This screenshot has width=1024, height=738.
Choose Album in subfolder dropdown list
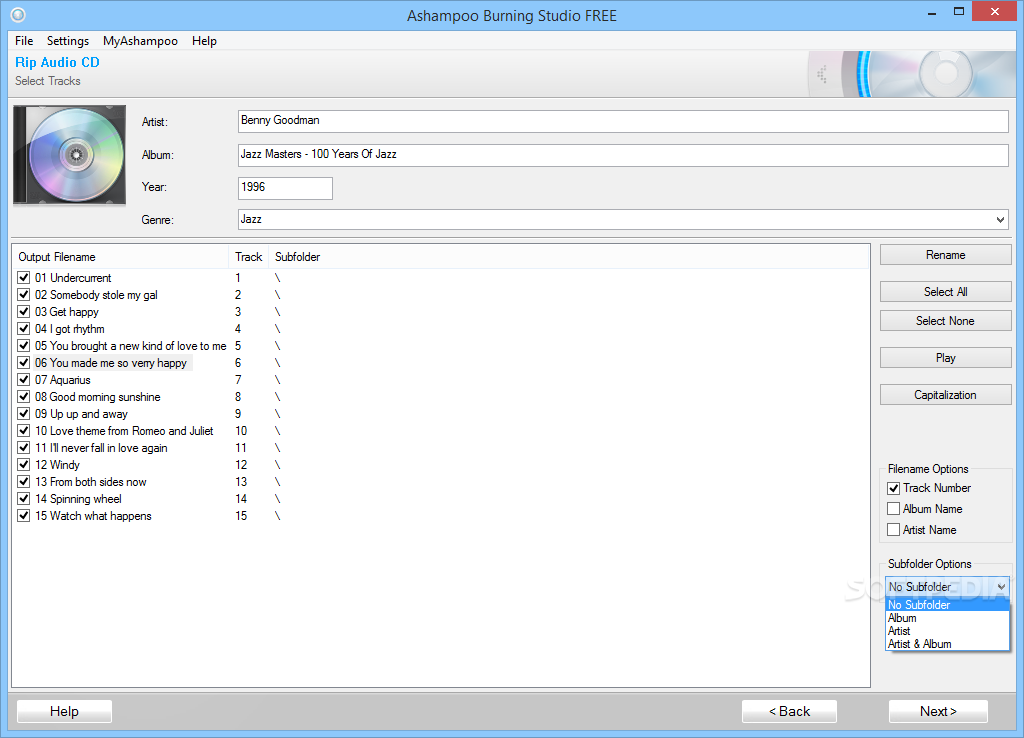click(948, 618)
